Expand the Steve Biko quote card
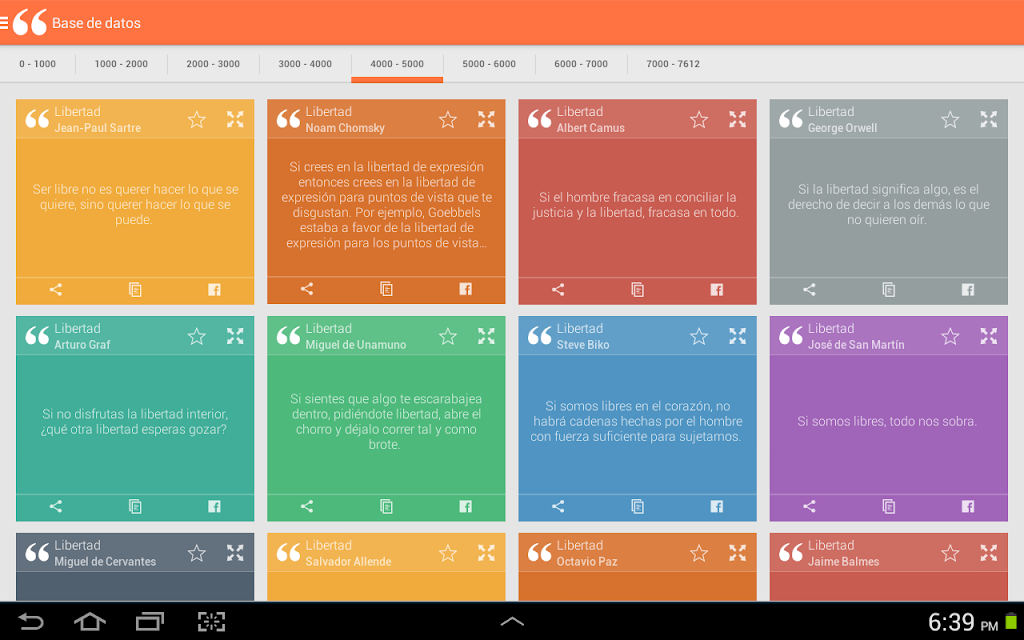Viewport: 1024px width, 640px height. point(737,336)
